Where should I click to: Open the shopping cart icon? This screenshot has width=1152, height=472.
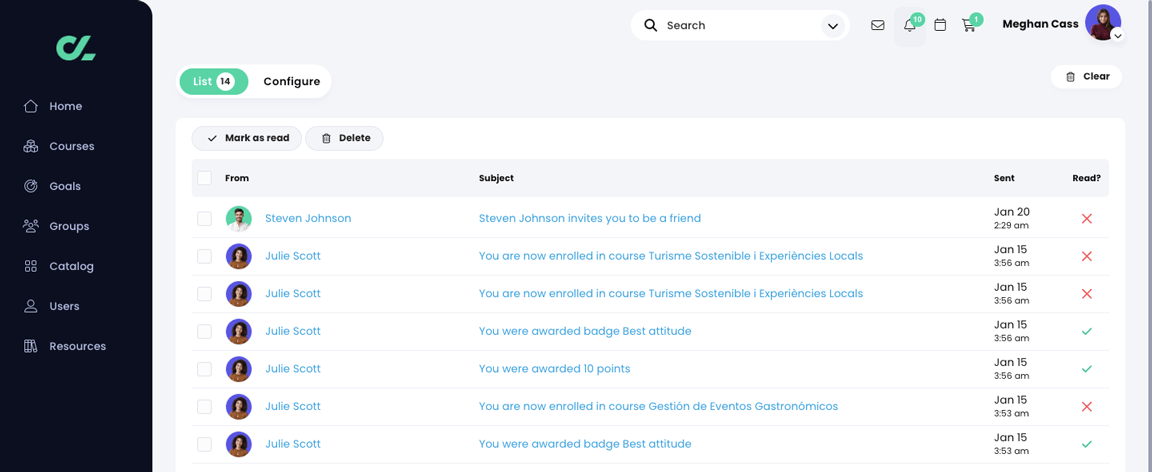[x=968, y=26]
